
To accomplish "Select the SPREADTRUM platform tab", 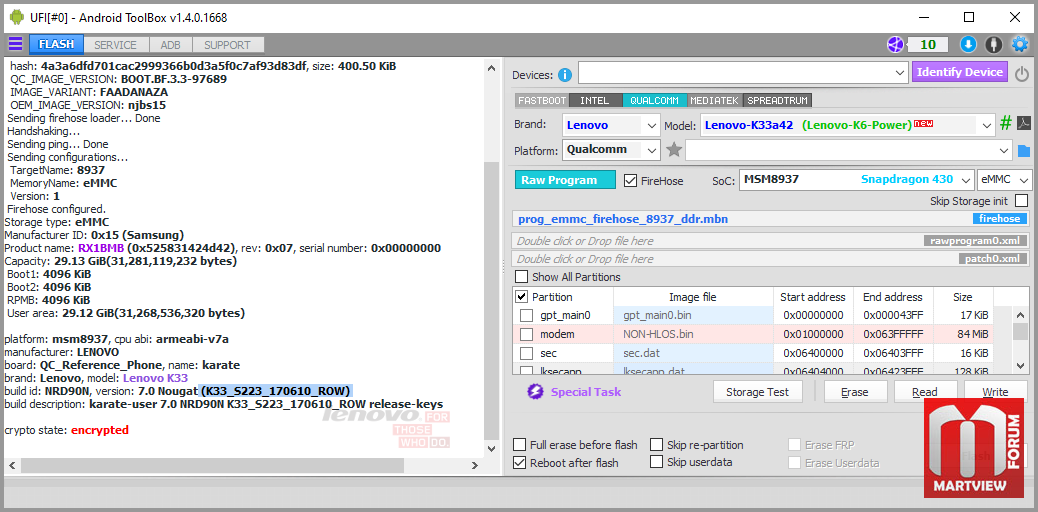I will click(777, 101).
